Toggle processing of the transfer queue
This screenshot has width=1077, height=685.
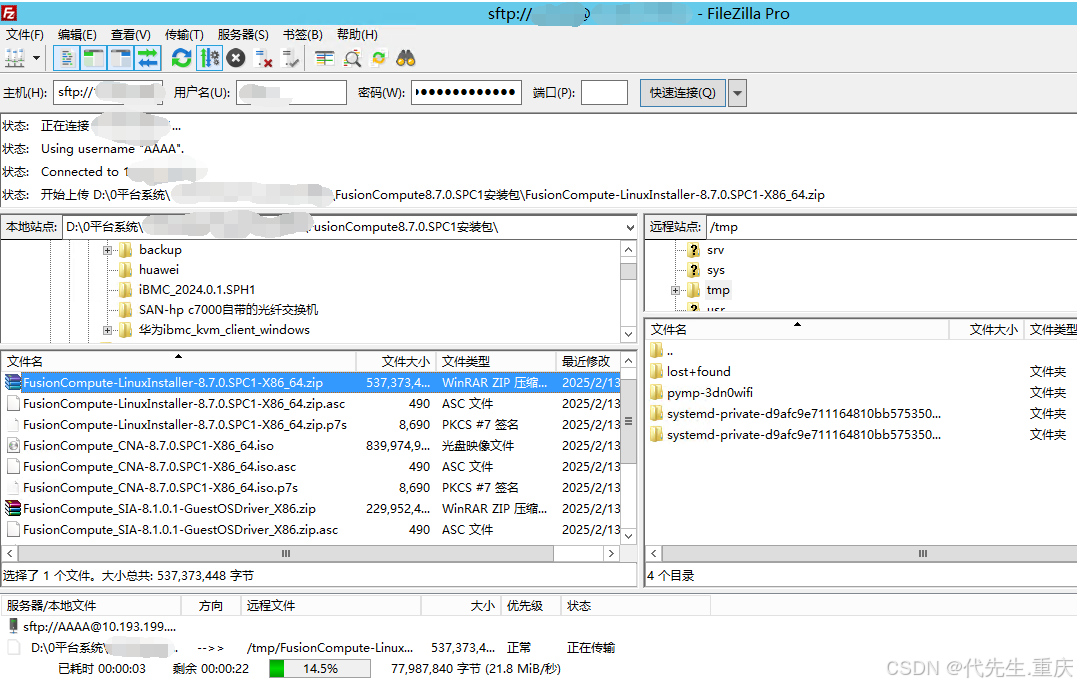tap(209, 57)
